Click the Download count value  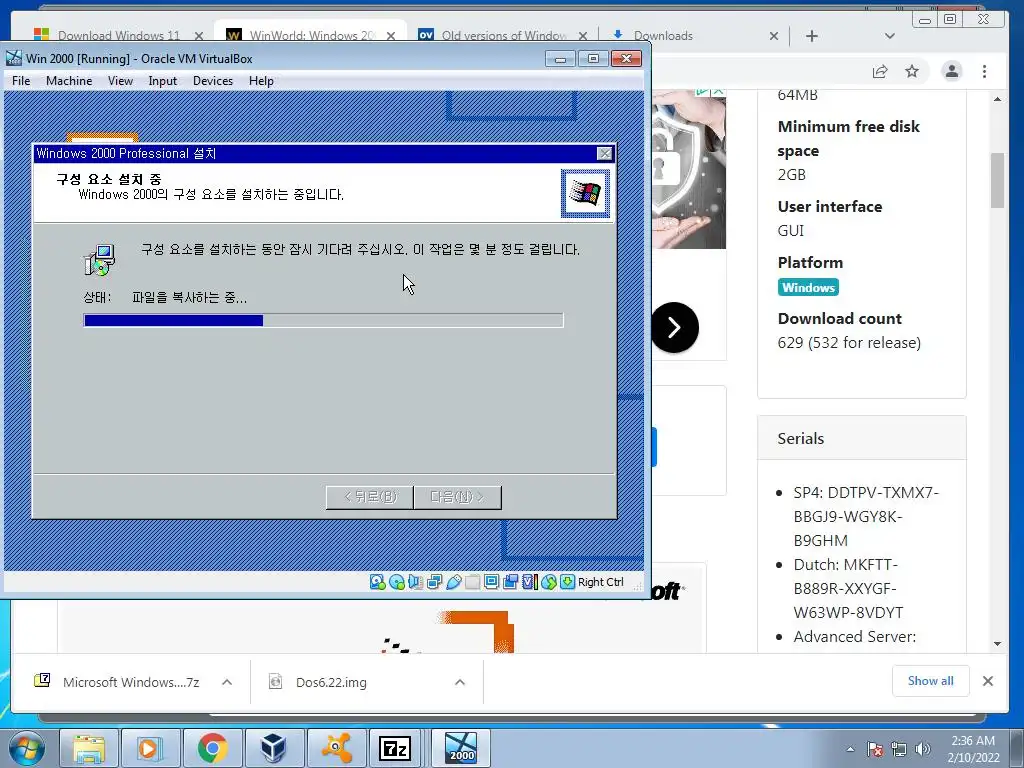pyautogui.click(x=849, y=343)
